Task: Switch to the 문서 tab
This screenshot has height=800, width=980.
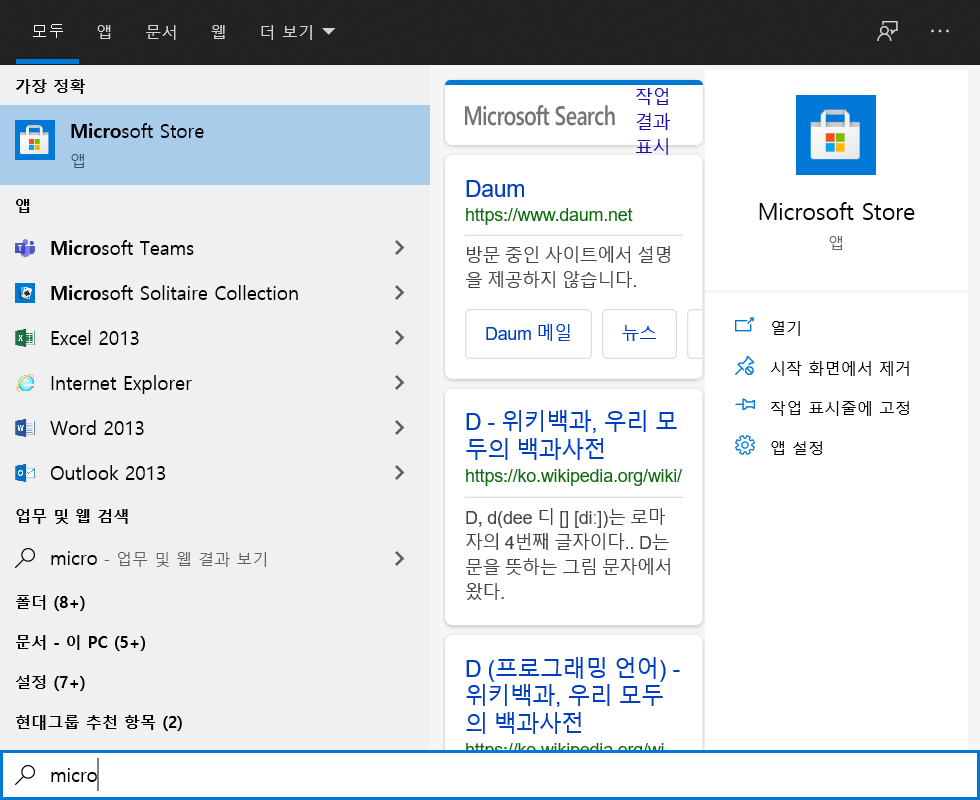Action: coord(161,31)
